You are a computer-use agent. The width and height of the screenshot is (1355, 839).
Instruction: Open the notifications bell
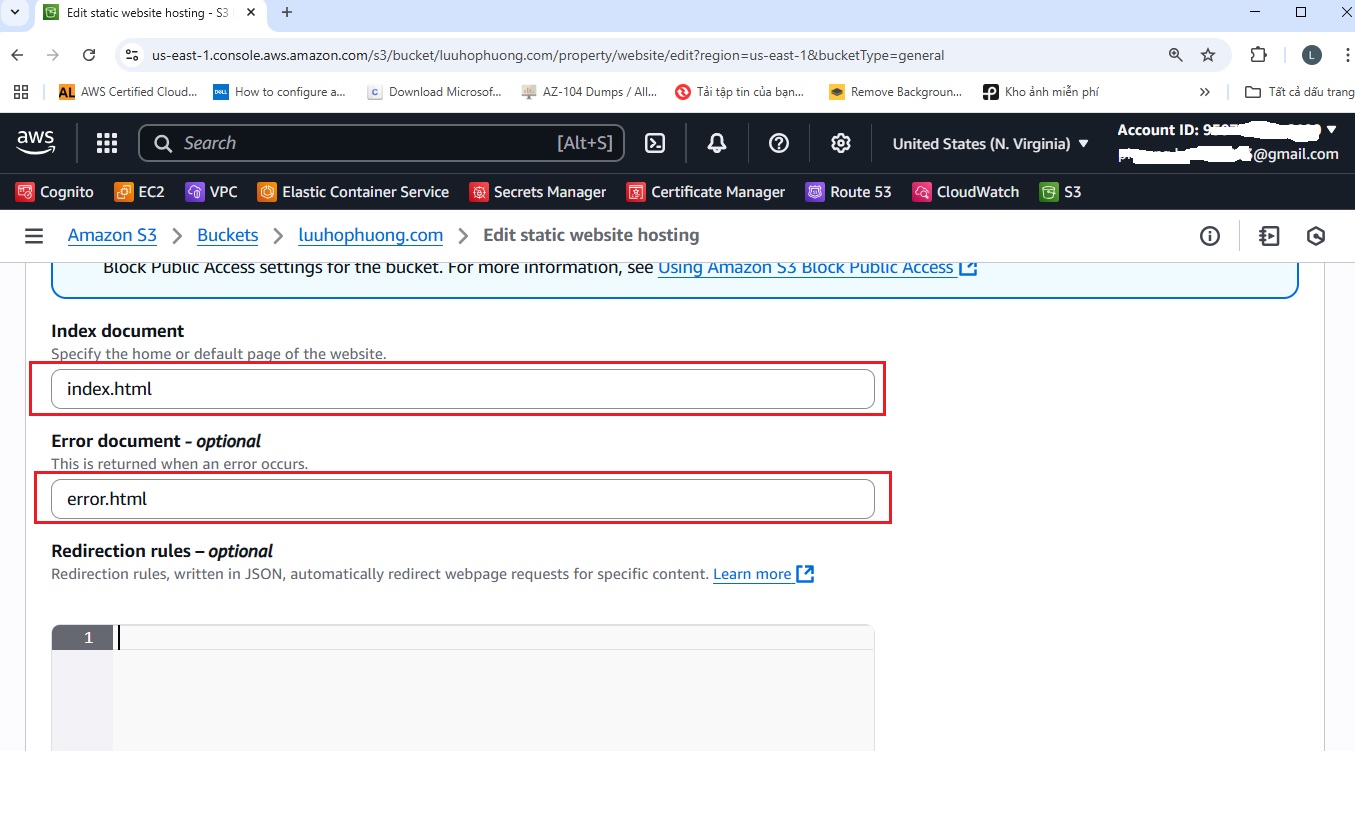pos(716,144)
